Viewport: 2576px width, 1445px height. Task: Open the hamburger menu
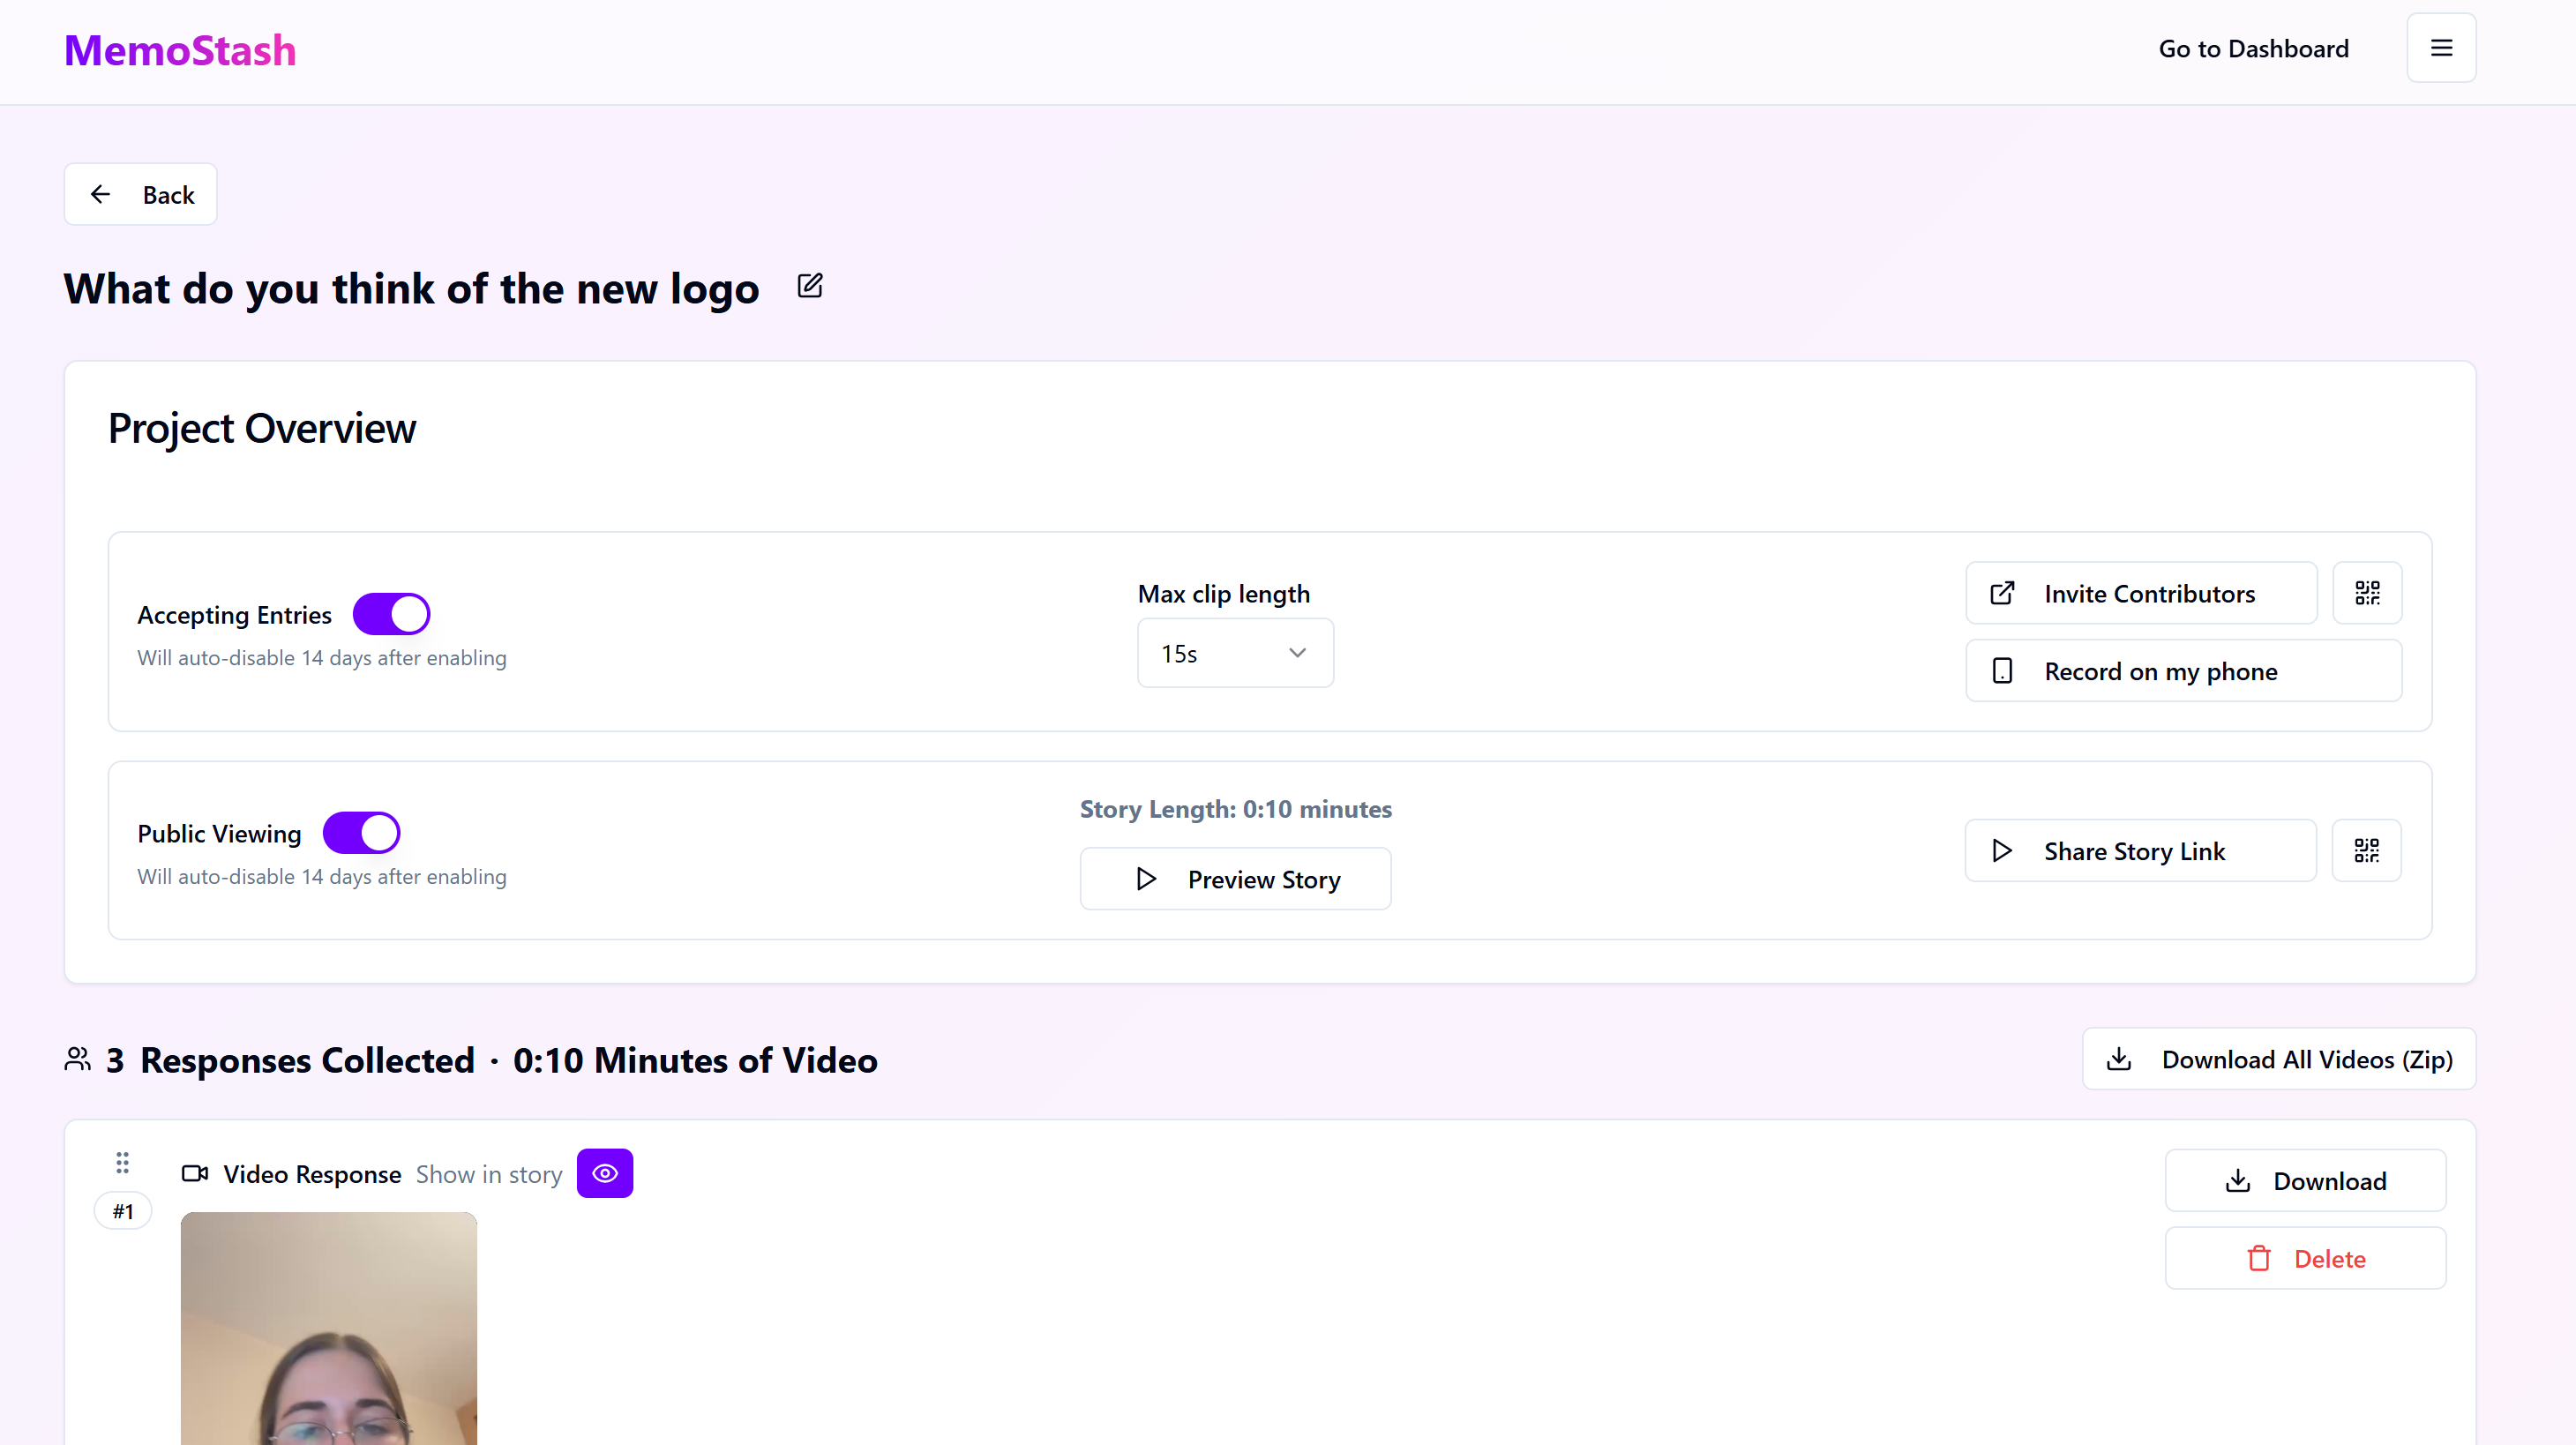2441,48
